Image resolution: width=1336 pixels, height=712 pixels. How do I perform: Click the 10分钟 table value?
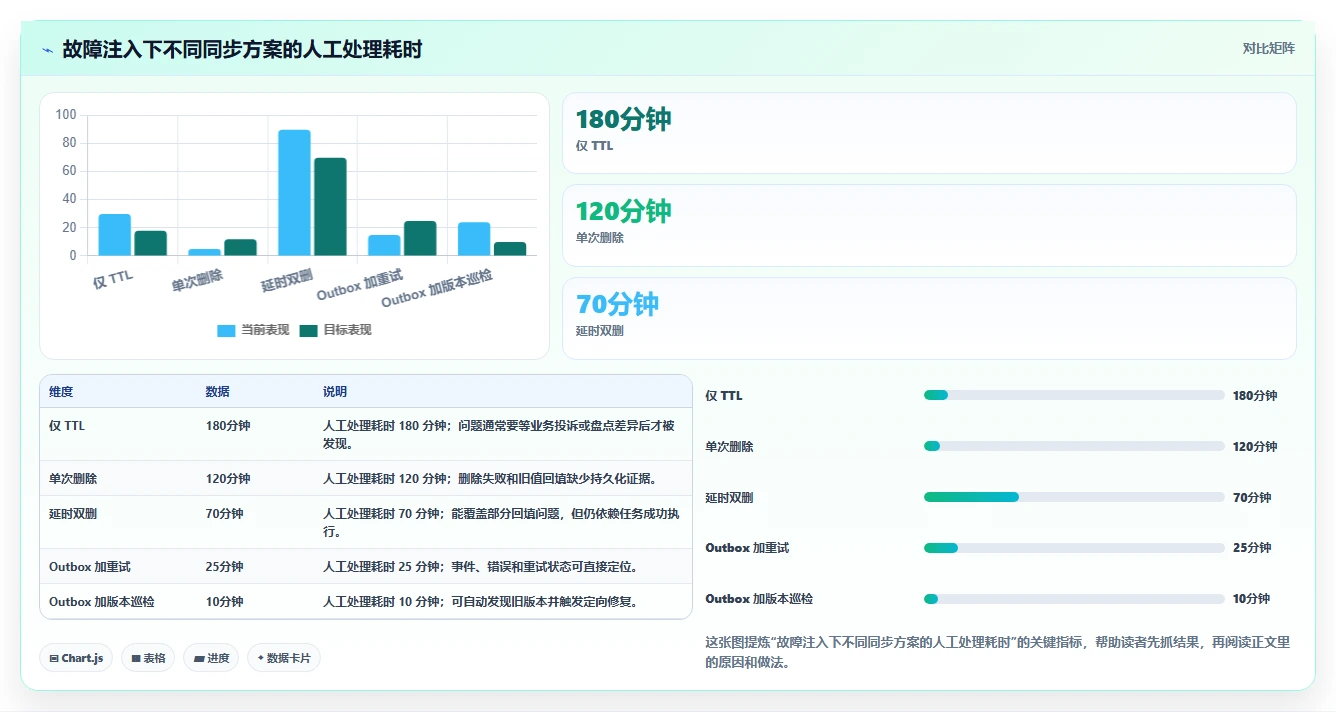pos(224,602)
